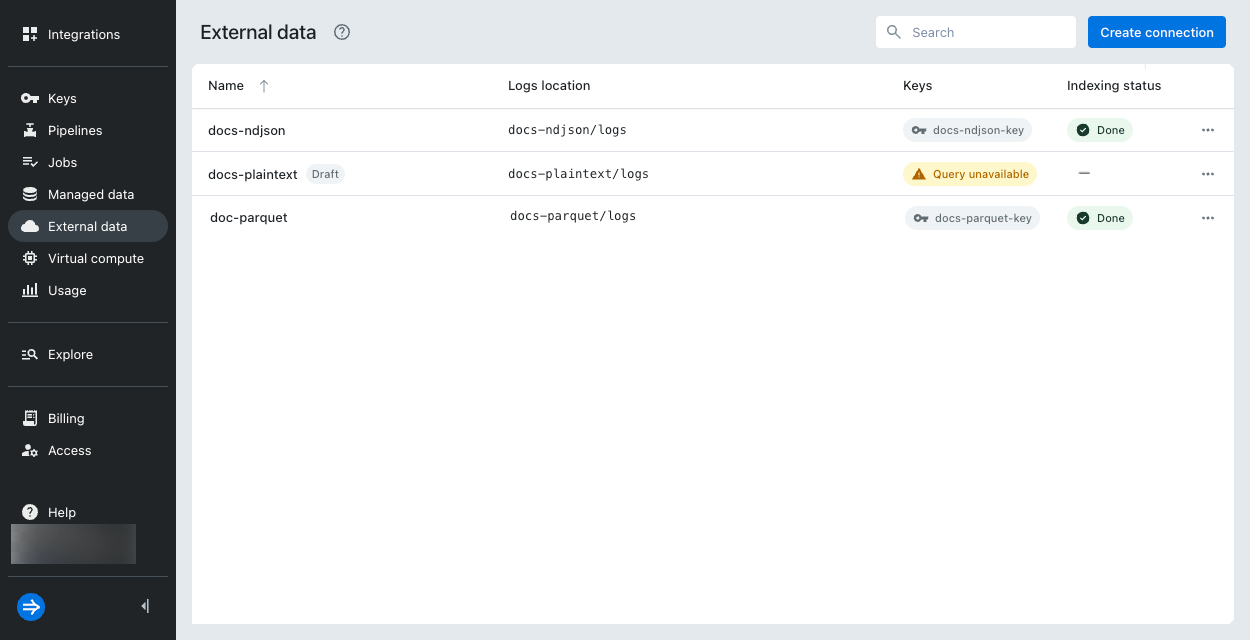This screenshot has width=1250, height=640.
Task: Open the docs-ndjson connection
Action: pos(246,130)
